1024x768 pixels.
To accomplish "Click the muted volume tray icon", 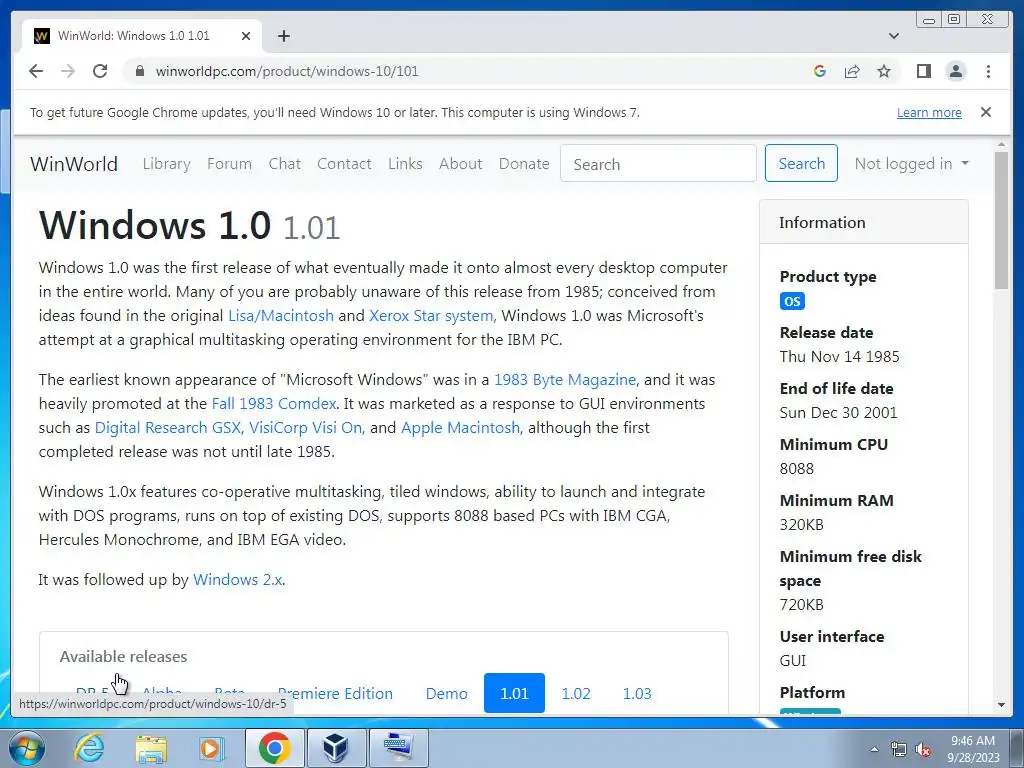I will (x=923, y=749).
